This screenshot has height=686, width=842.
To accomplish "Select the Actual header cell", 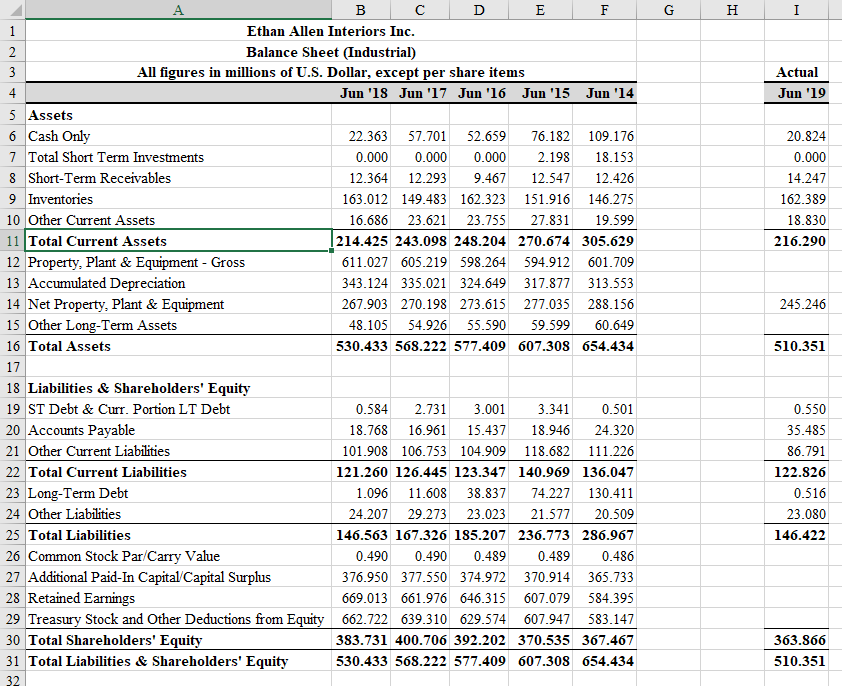I will (796, 73).
